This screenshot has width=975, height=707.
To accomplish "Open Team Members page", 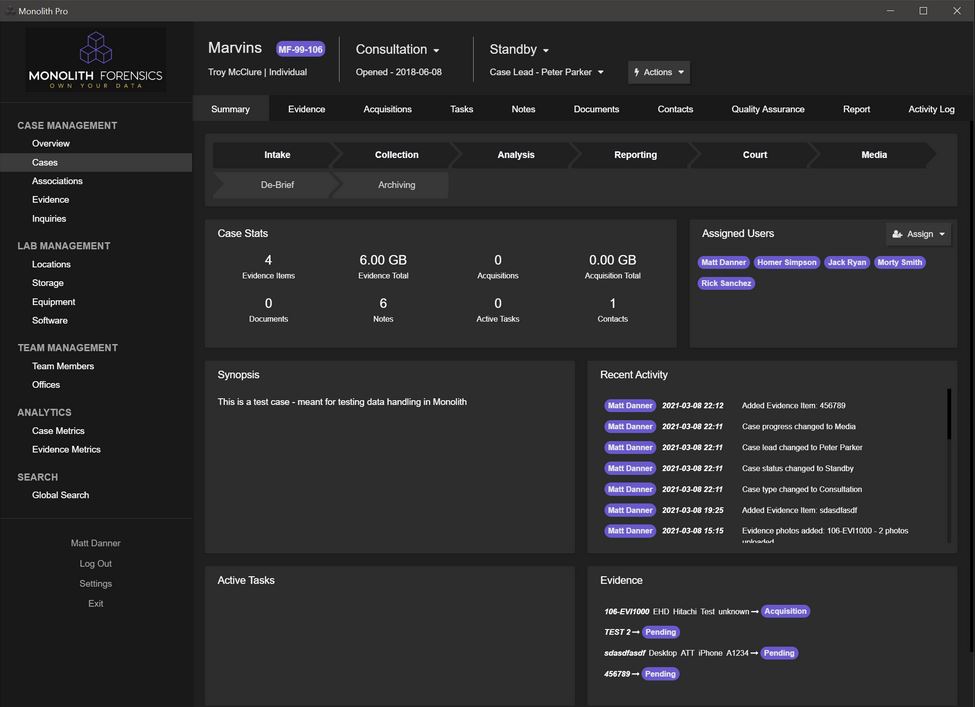I will click(63, 366).
